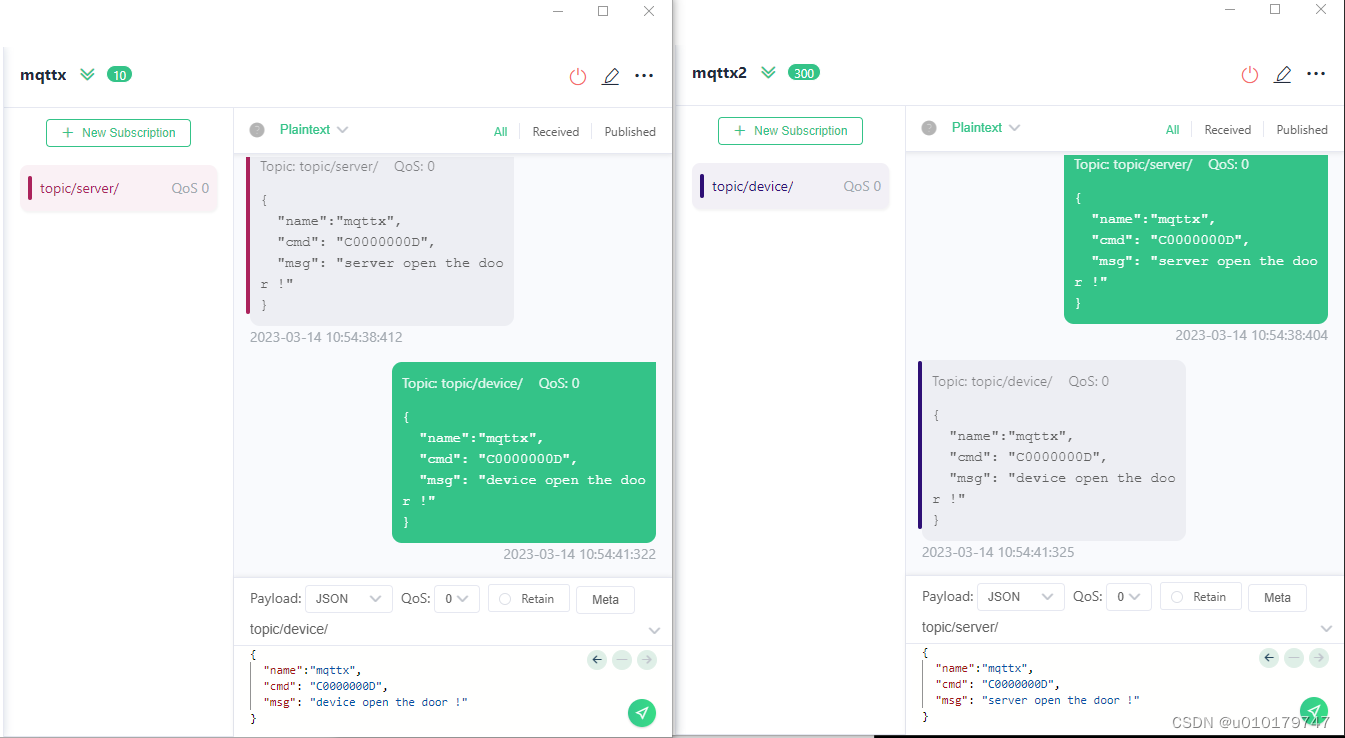Go to next message history in mqttx window

647,659
